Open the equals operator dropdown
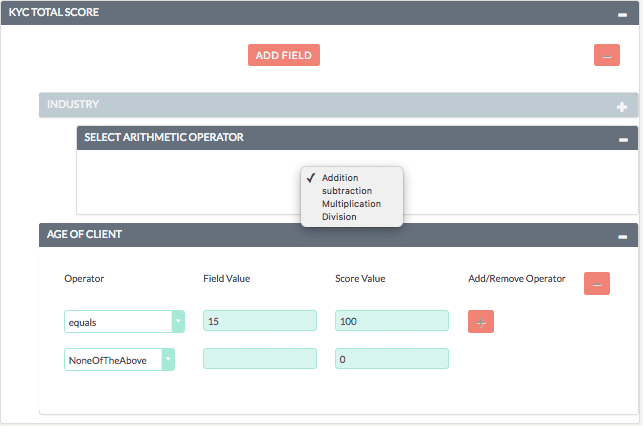 tap(125, 321)
